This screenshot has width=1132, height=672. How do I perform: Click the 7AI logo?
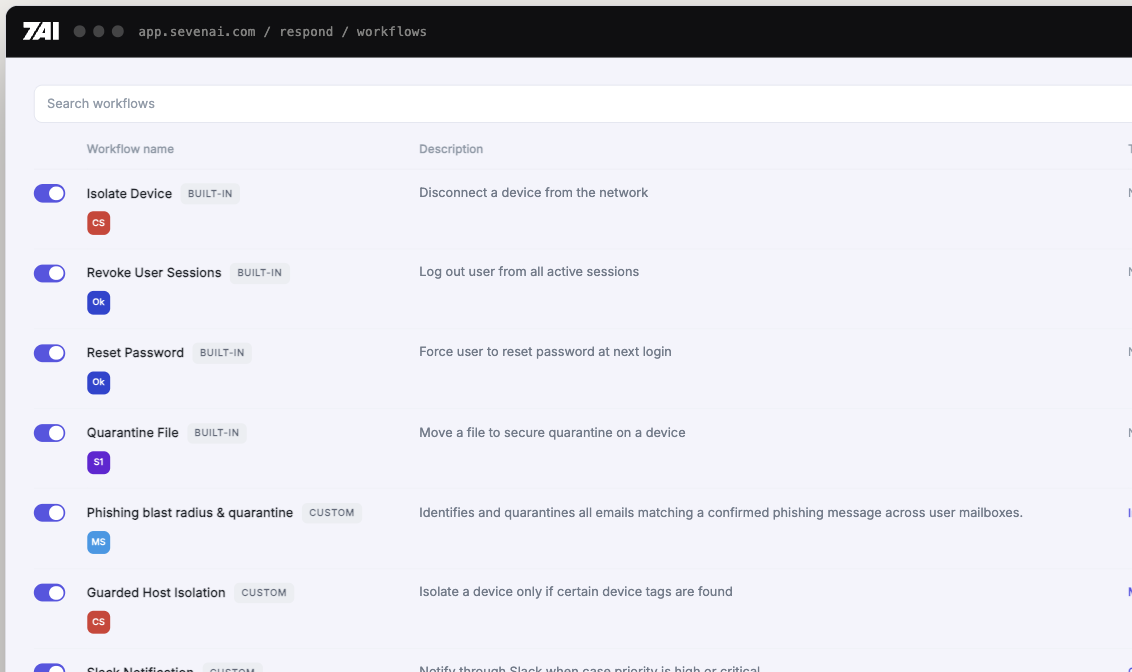pos(41,31)
